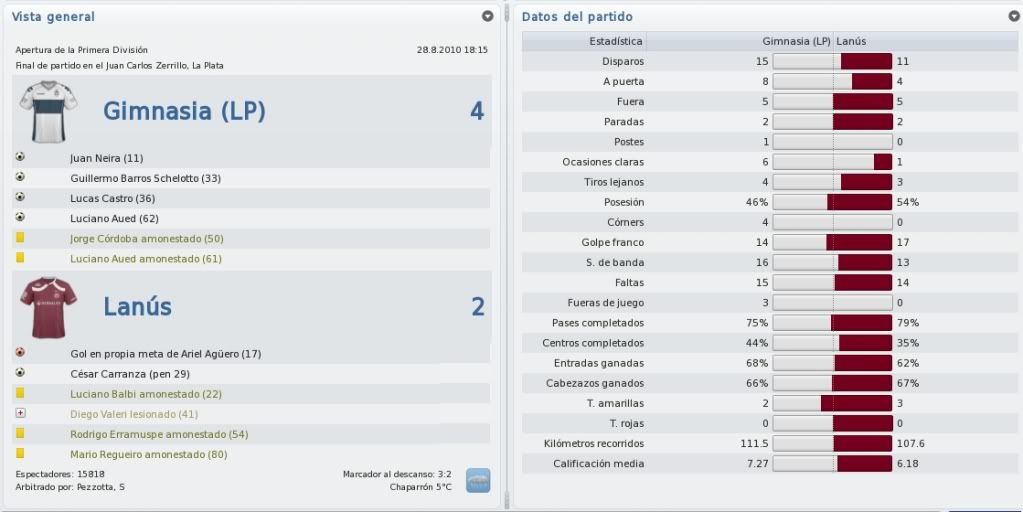Screen dimensions: 1023x512
Task: Click the own goal icon beside Ariel Agüero
Action: pyautogui.click(x=20, y=353)
